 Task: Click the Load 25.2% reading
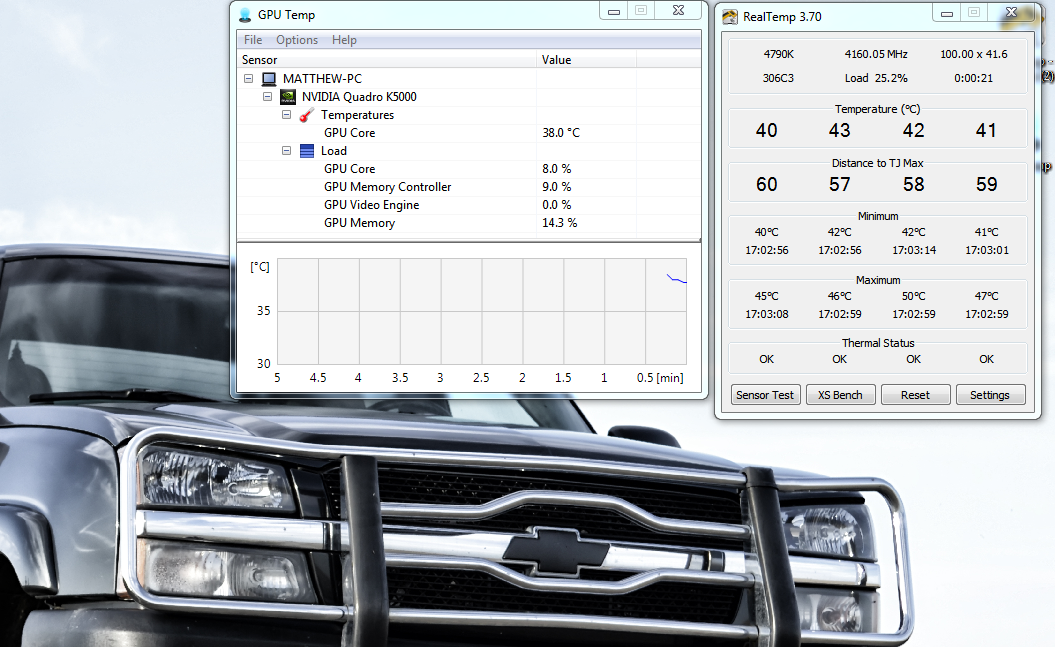point(876,78)
